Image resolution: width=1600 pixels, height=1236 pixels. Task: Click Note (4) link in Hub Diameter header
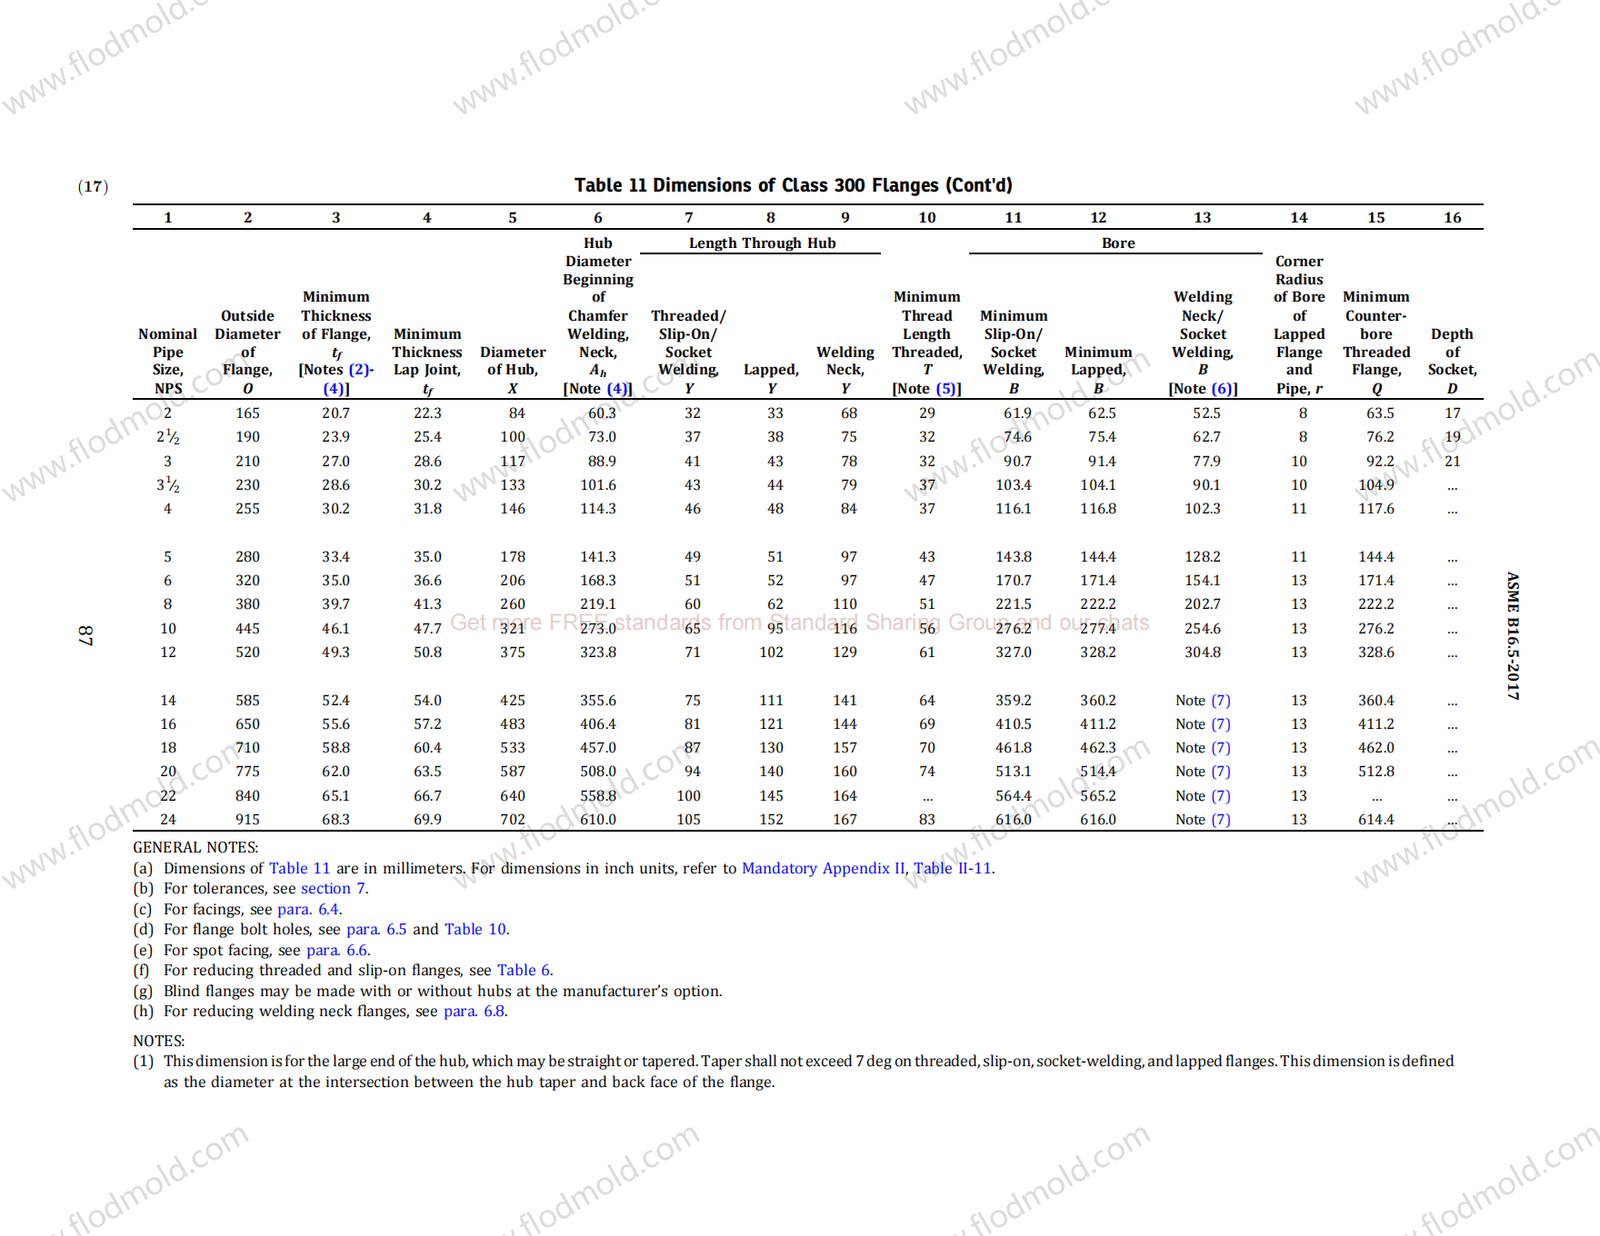(617, 389)
